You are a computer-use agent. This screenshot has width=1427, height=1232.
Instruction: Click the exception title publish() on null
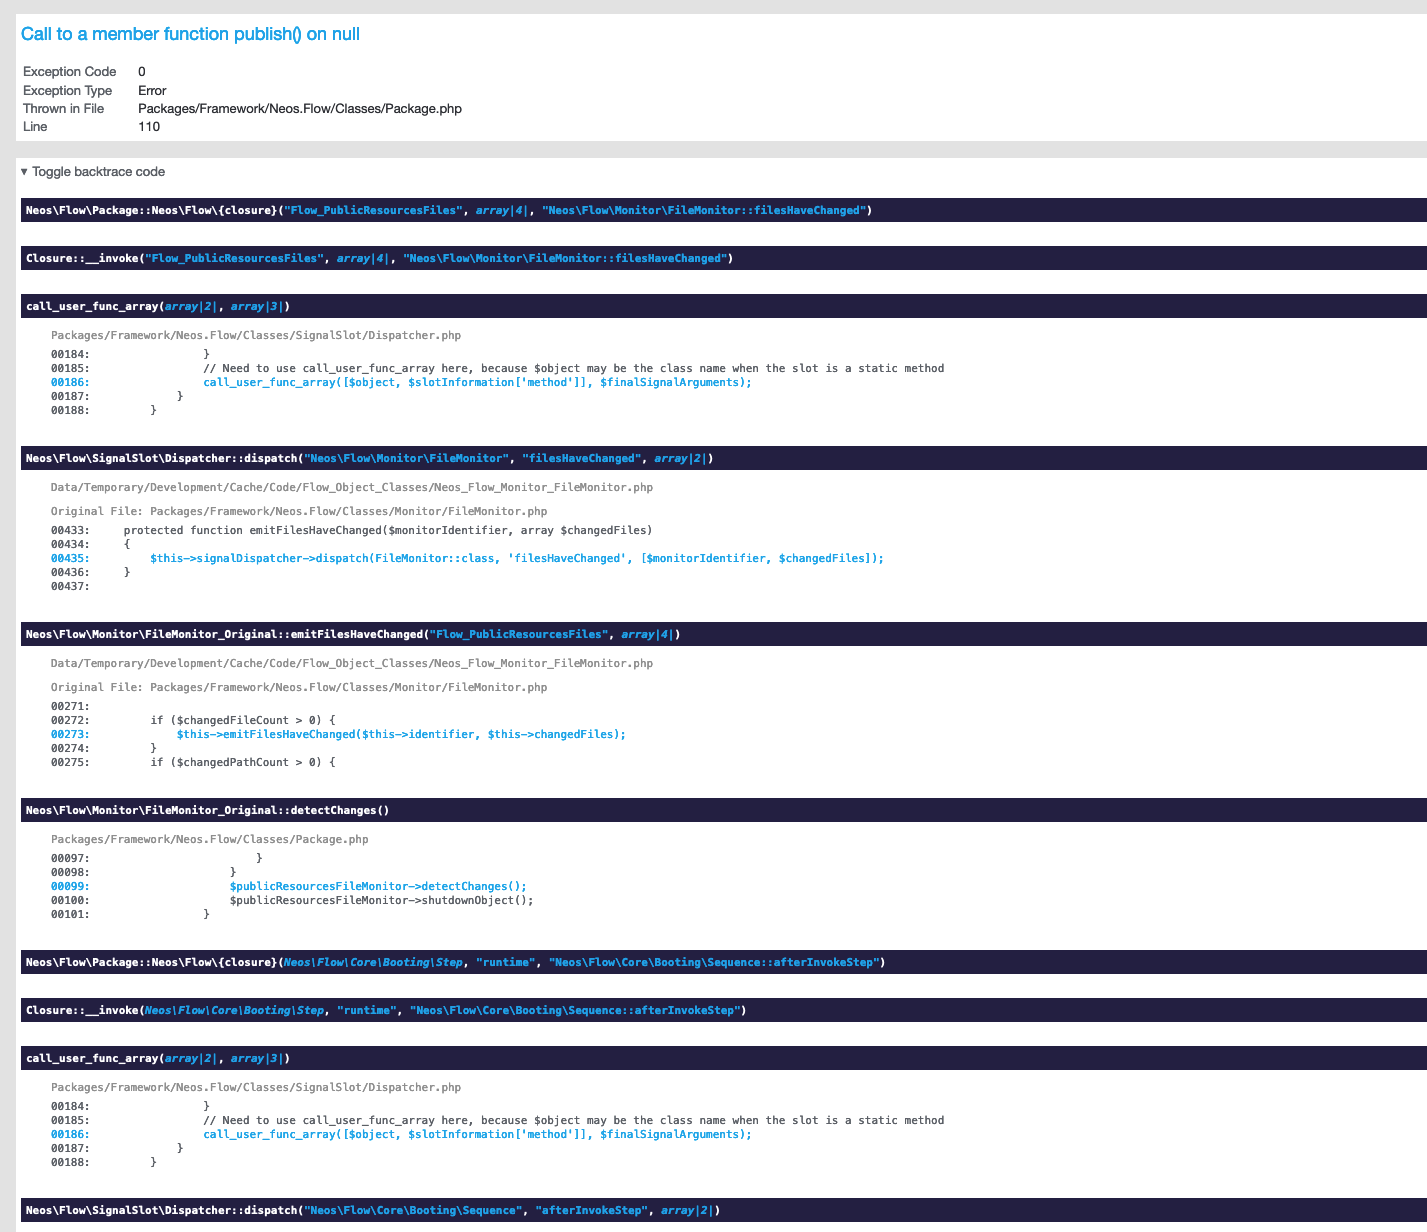click(x=190, y=33)
